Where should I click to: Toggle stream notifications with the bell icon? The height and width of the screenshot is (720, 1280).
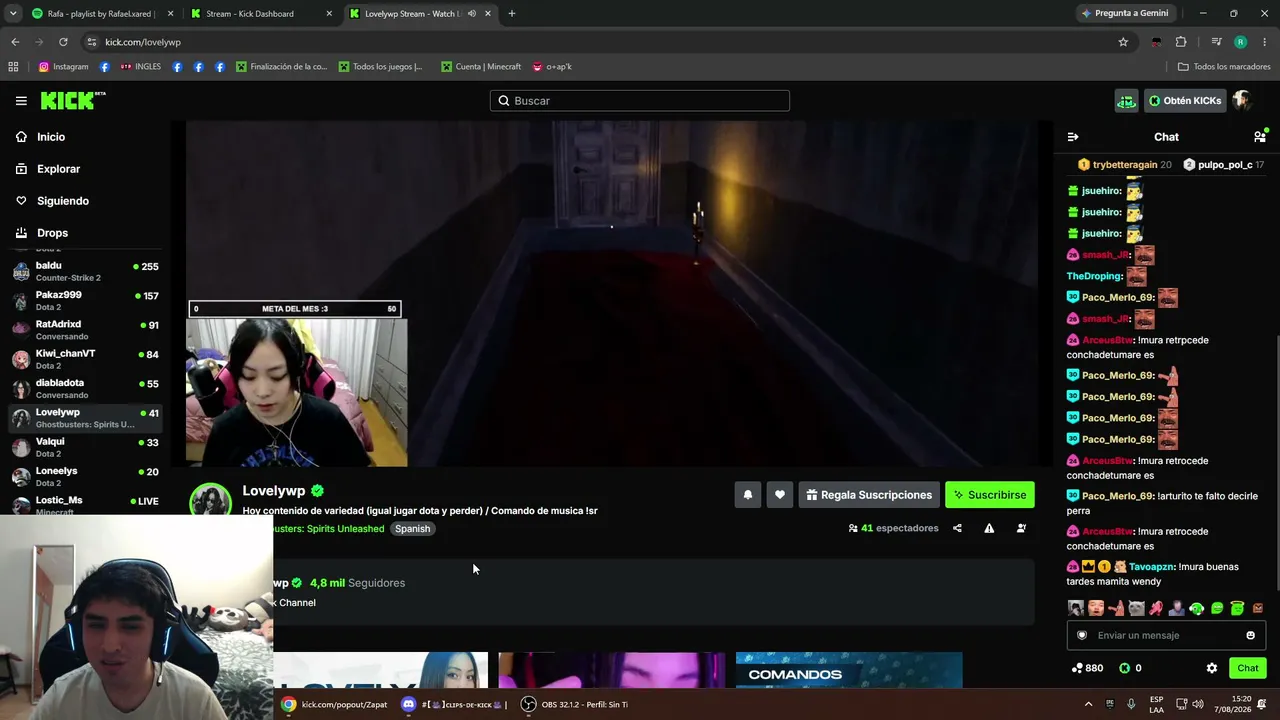tap(747, 495)
